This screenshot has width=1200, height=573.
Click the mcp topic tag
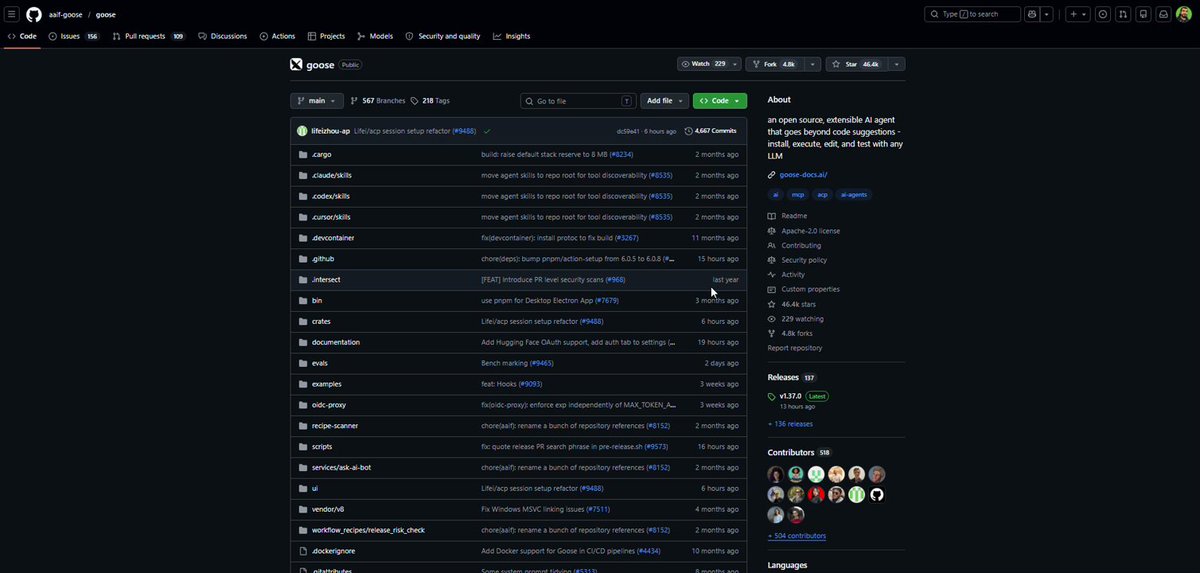click(x=798, y=195)
